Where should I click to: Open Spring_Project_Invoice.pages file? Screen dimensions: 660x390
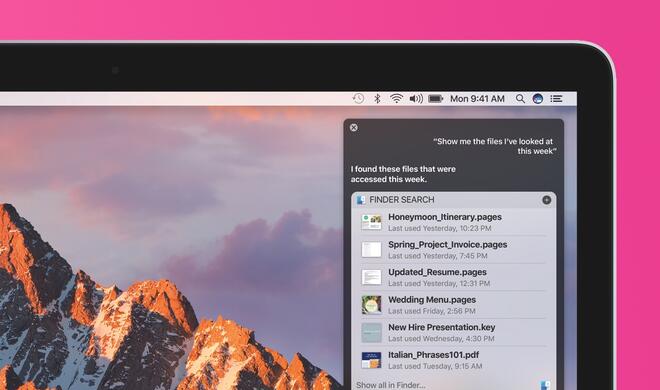tap(453, 250)
